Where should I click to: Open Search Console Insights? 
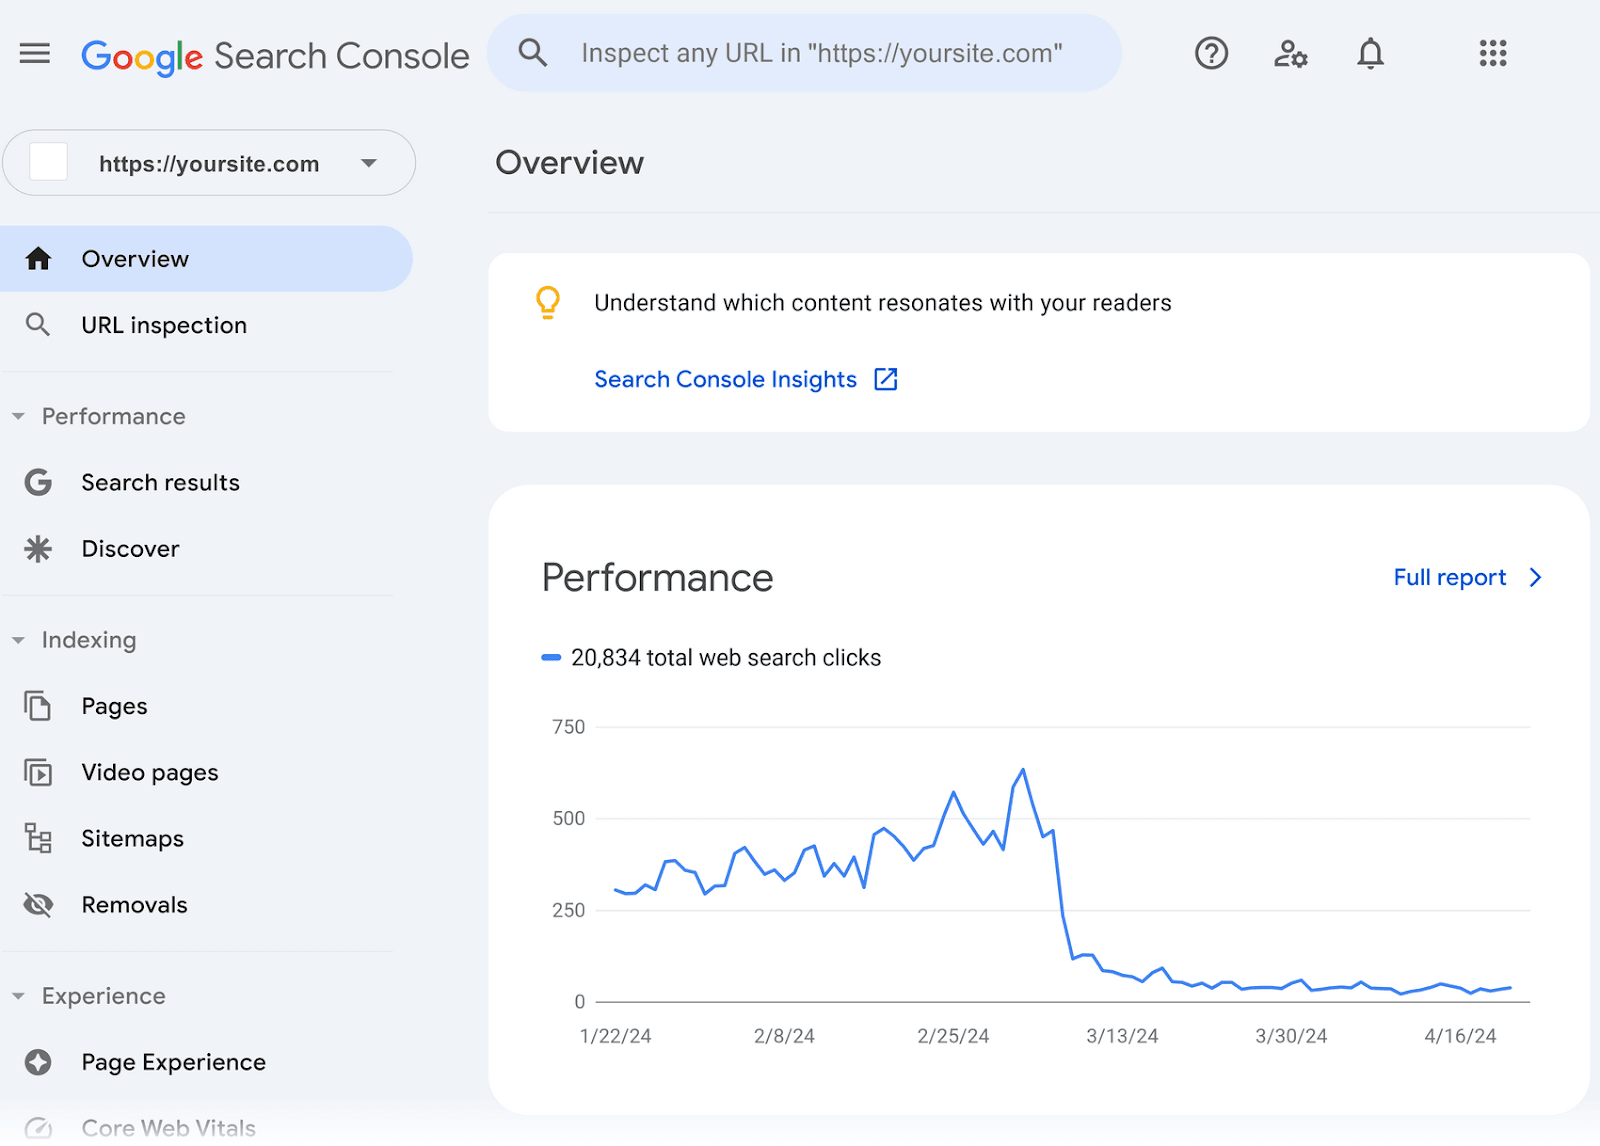(726, 379)
